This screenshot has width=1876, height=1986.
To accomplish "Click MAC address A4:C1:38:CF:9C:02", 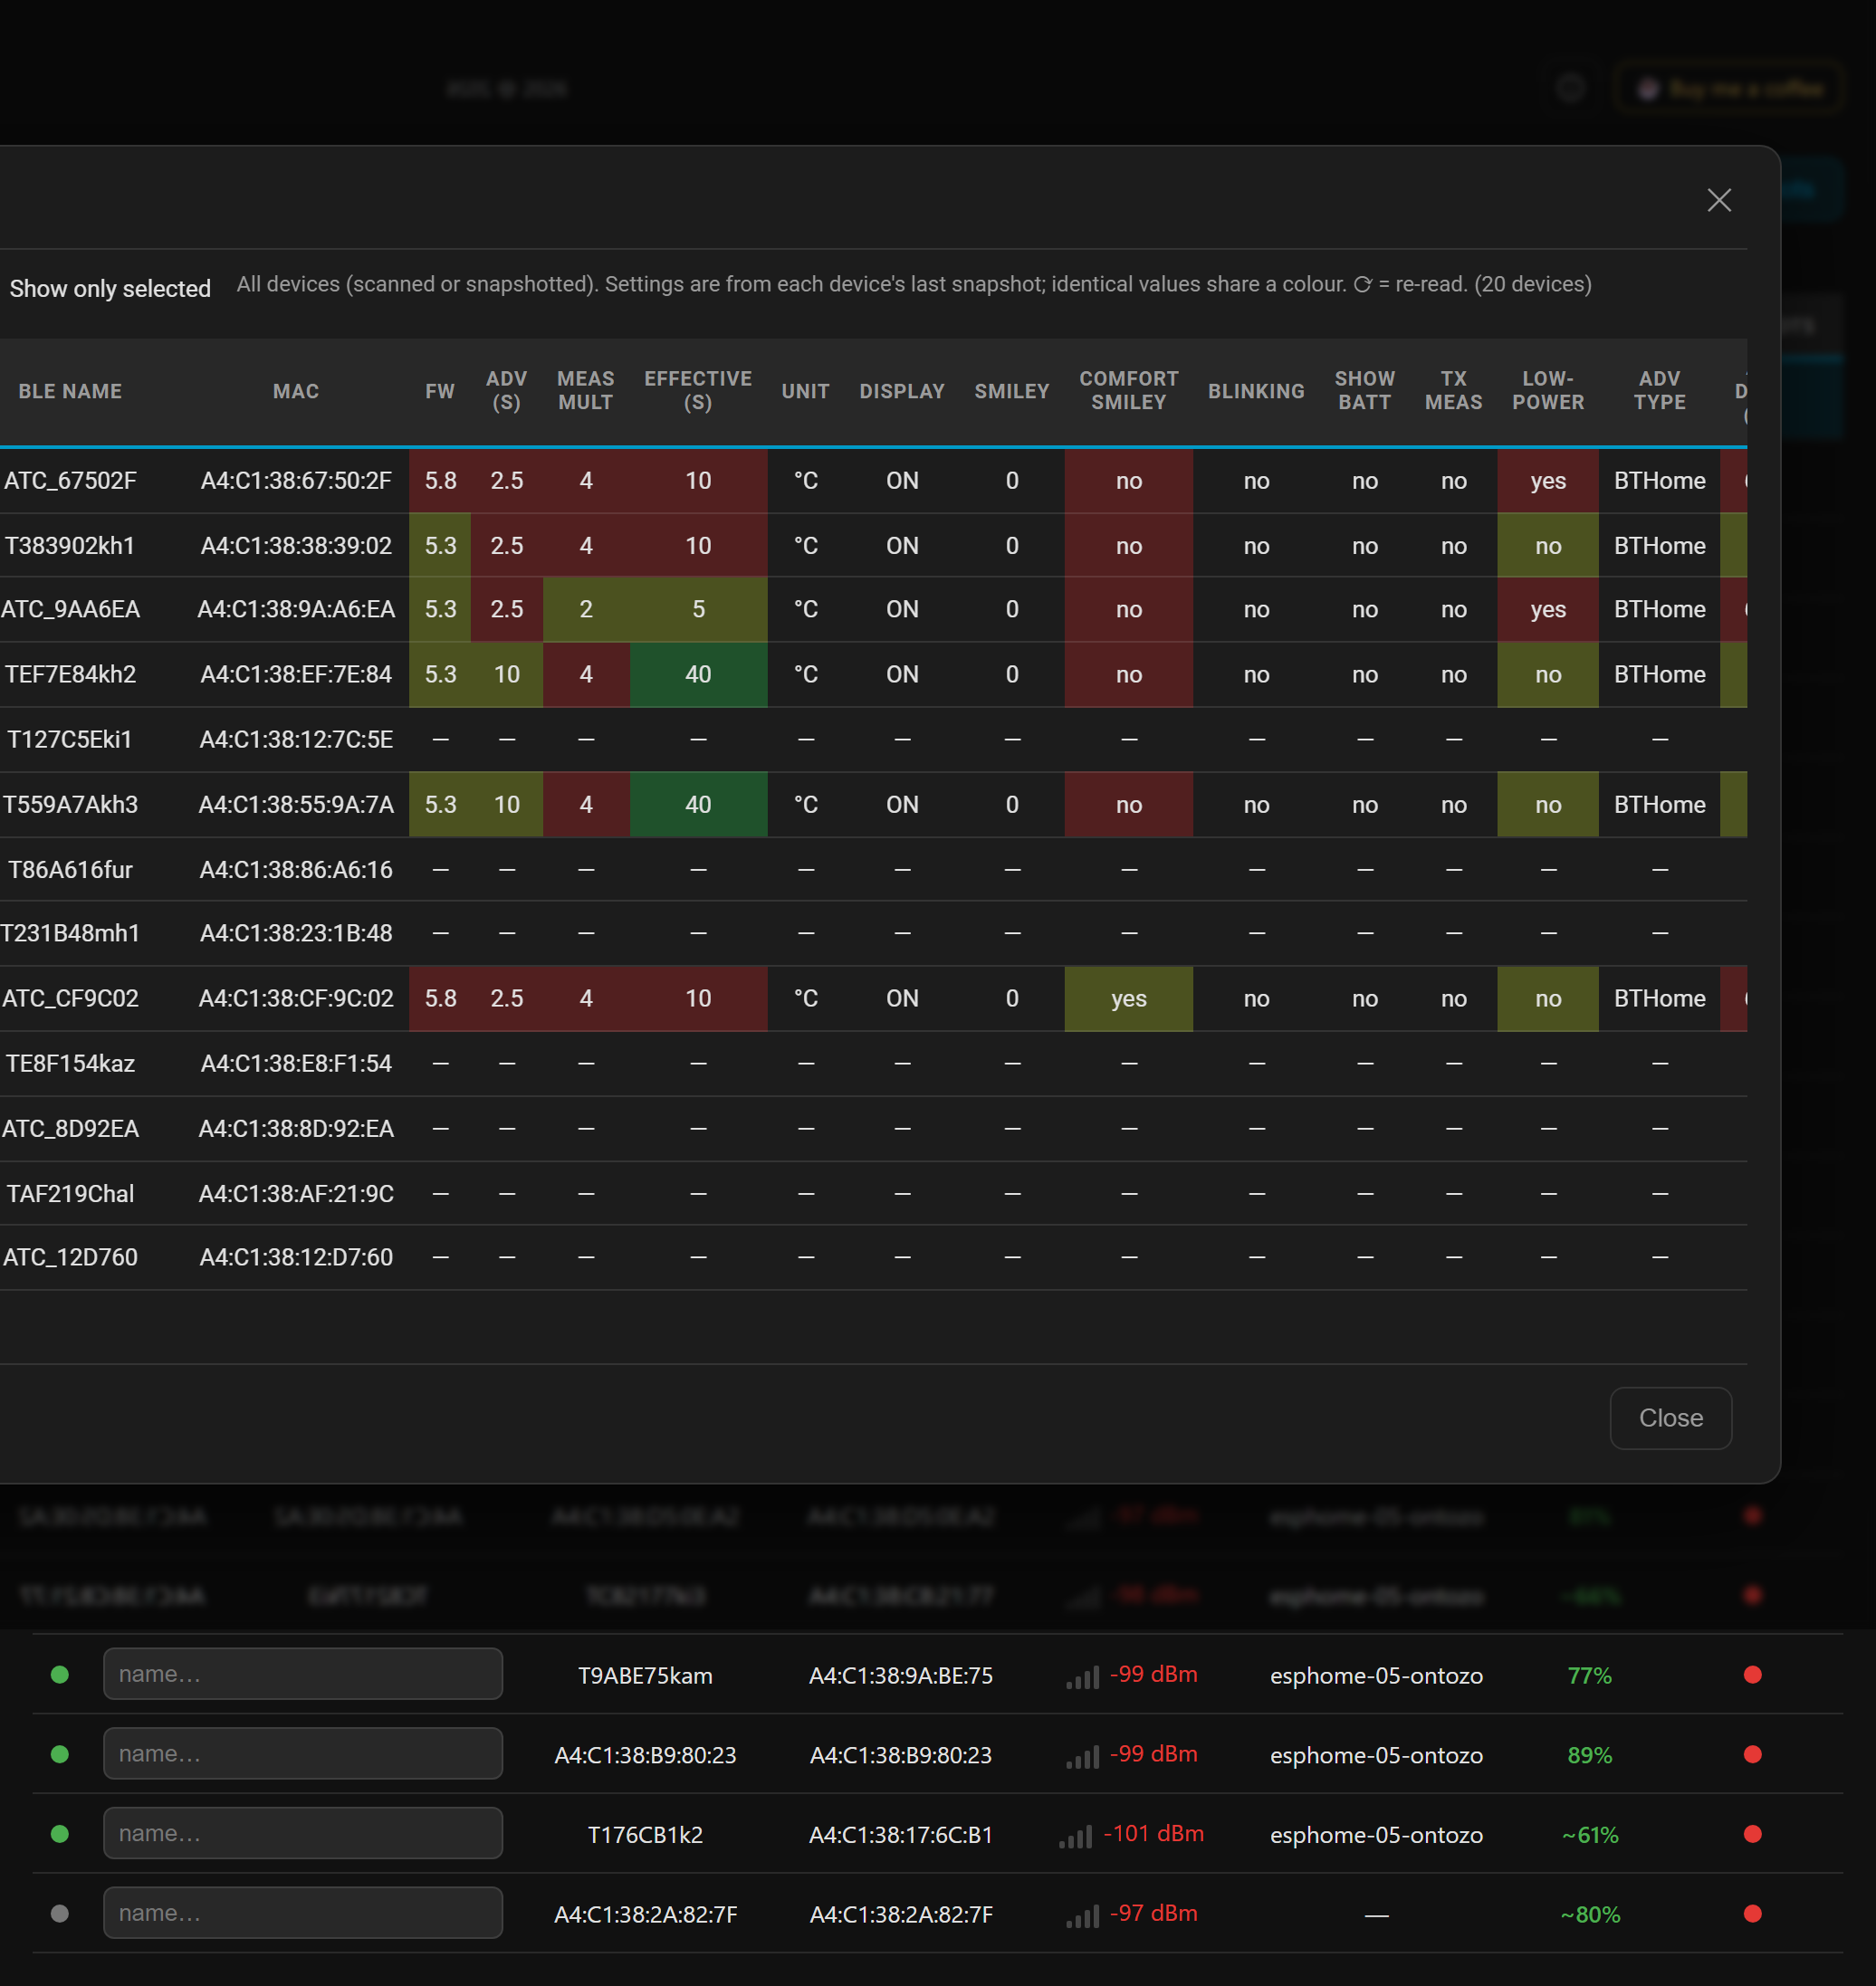I will (296, 998).
